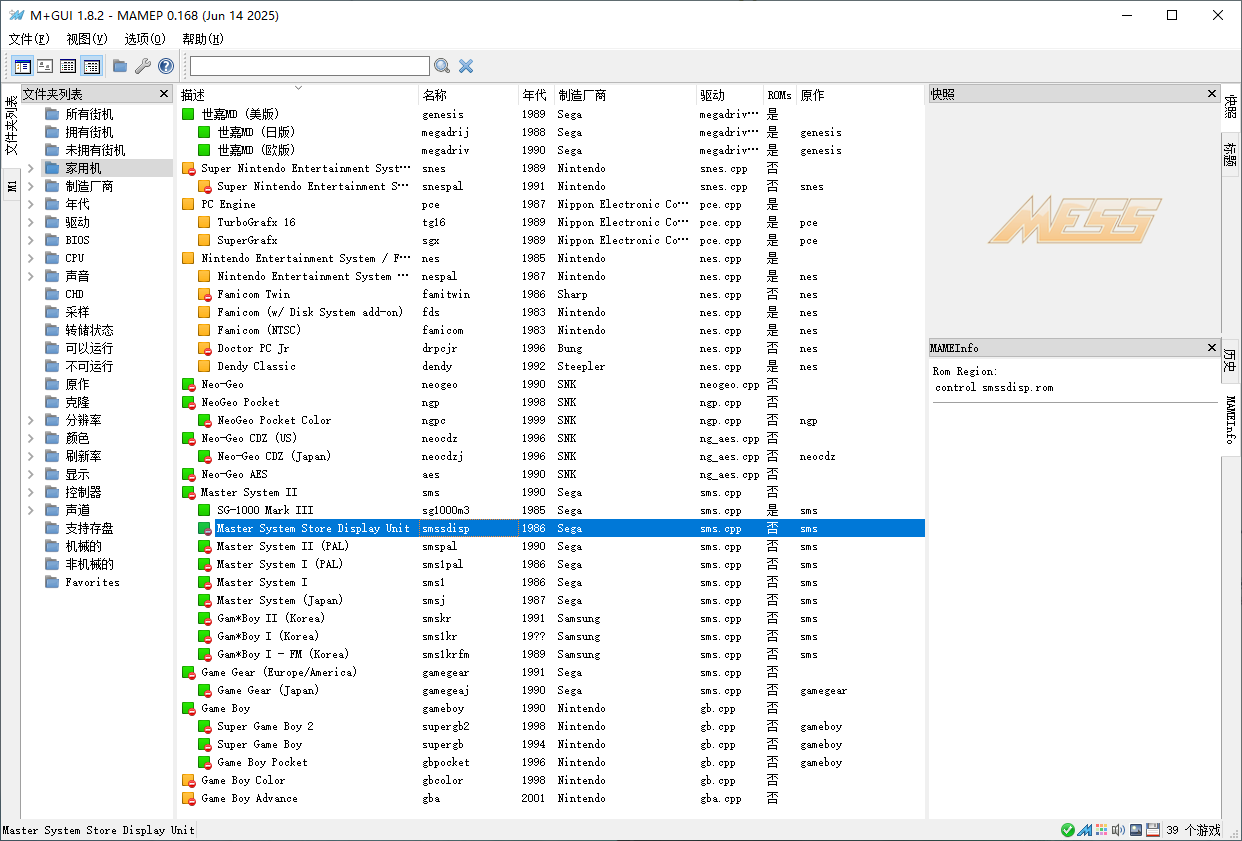Image resolution: width=1242 pixels, height=841 pixels.
Task: Open the 选项(O) menu
Action: tap(145, 39)
